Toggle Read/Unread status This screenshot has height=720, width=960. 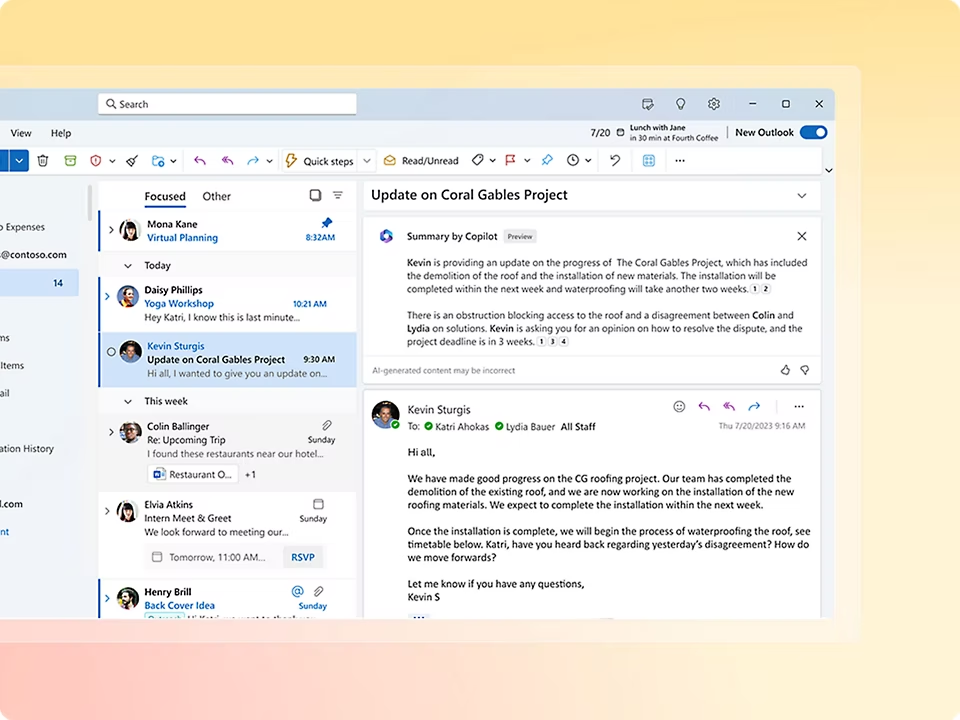click(421, 160)
